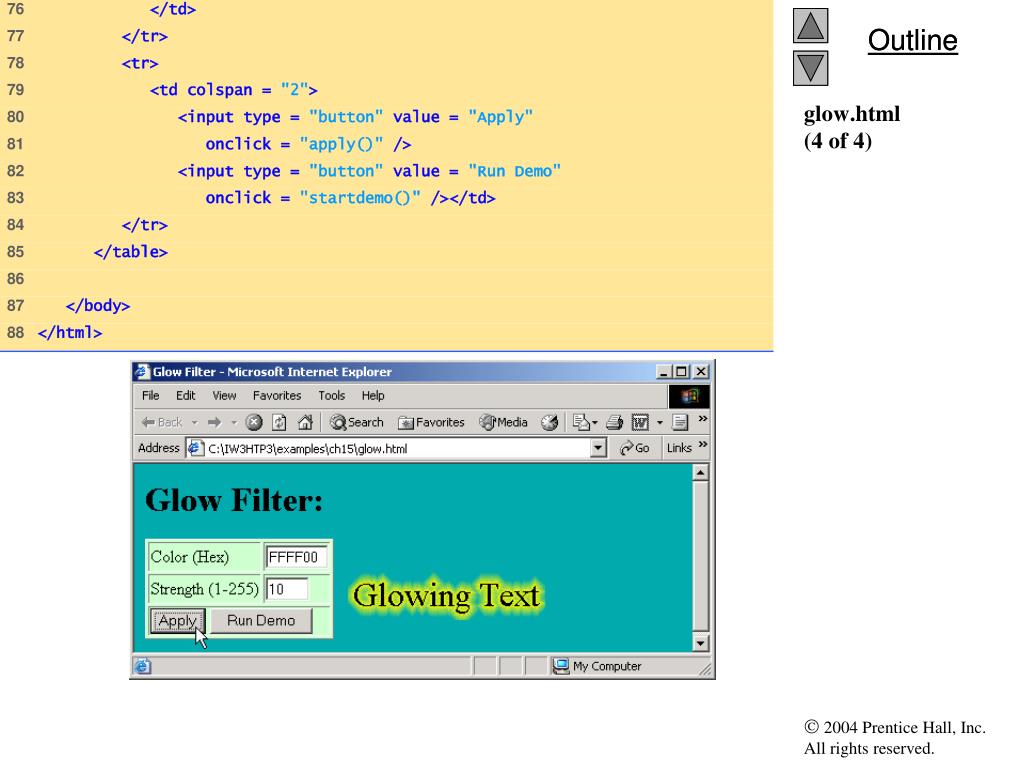The height and width of the screenshot is (768, 1024).
Task: Click the IE page icon in status bar
Action: pyautogui.click(x=143, y=666)
